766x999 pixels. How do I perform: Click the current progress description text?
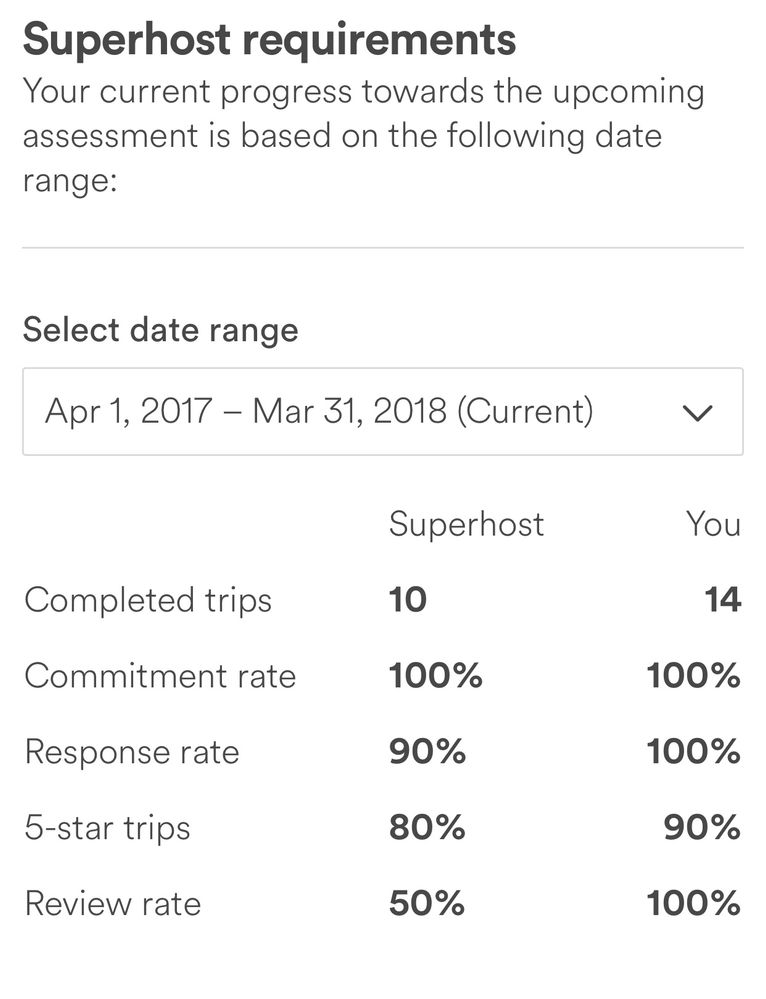pos(363,135)
